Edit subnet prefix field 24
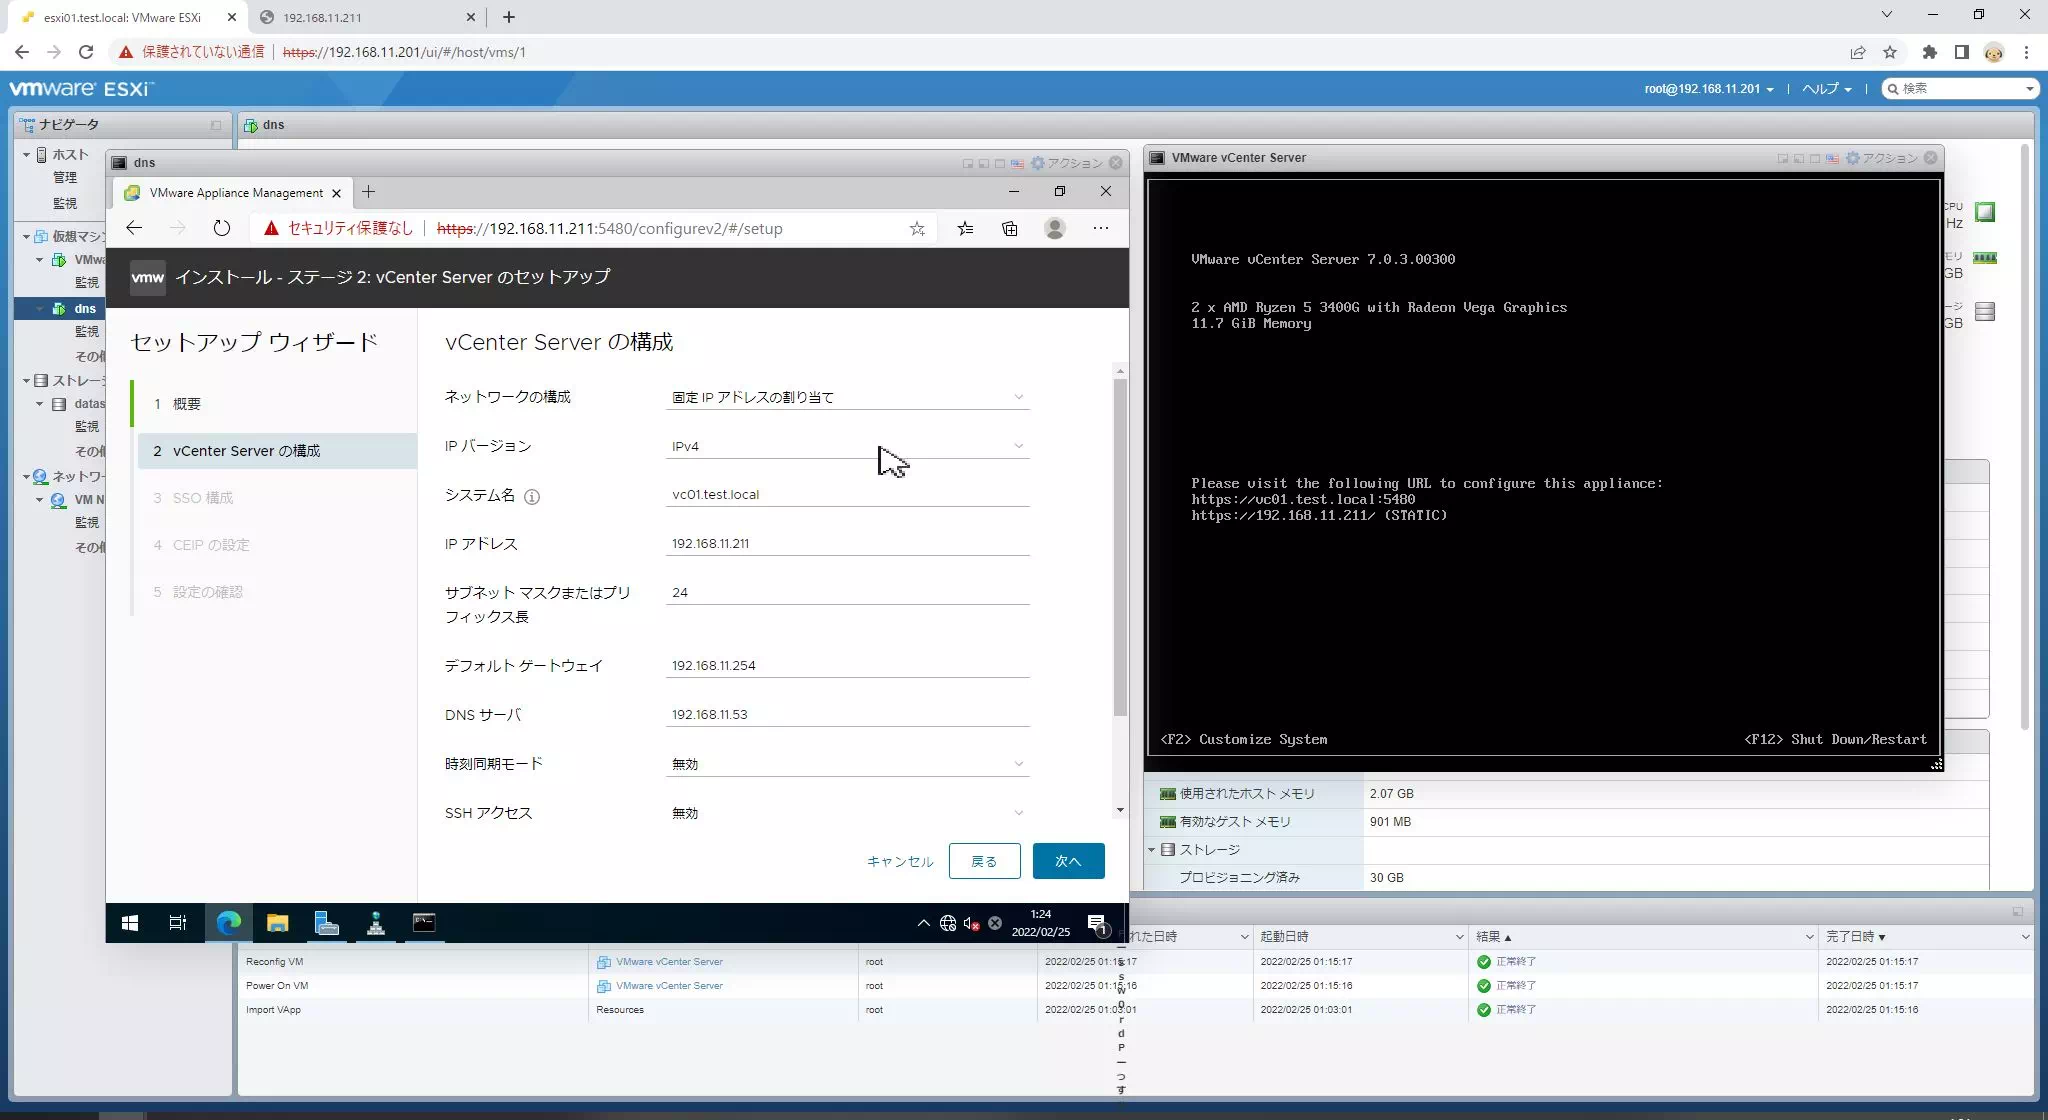 pos(847,592)
